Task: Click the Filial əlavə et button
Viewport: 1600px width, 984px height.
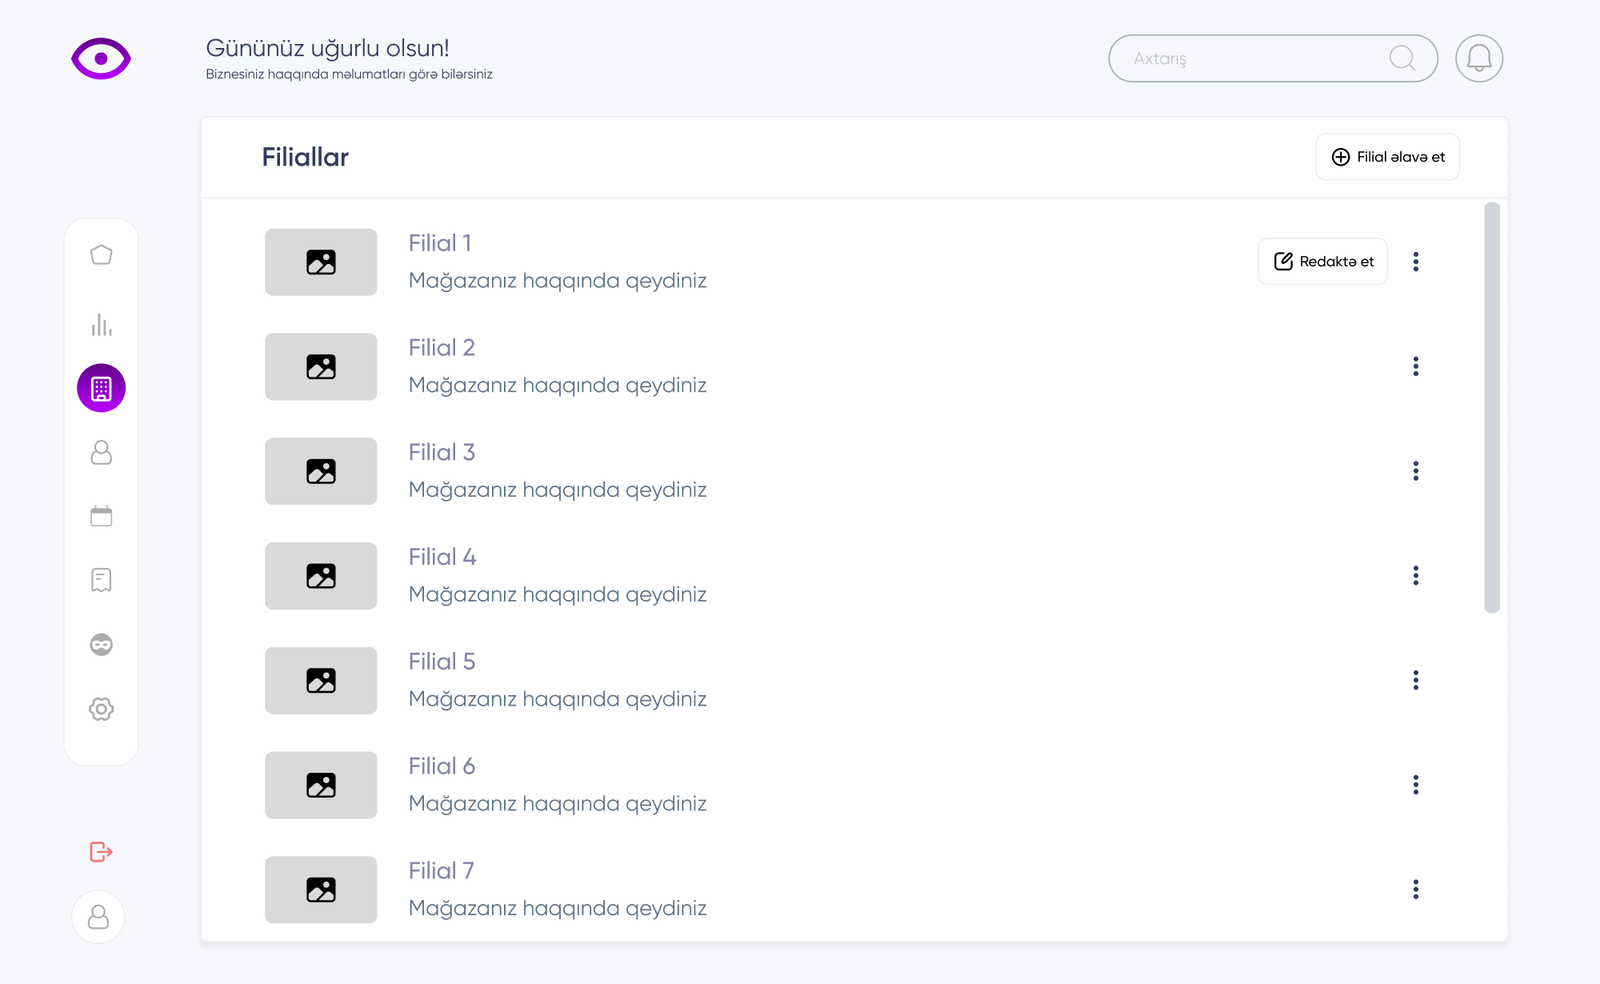Action: (1387, 157)
